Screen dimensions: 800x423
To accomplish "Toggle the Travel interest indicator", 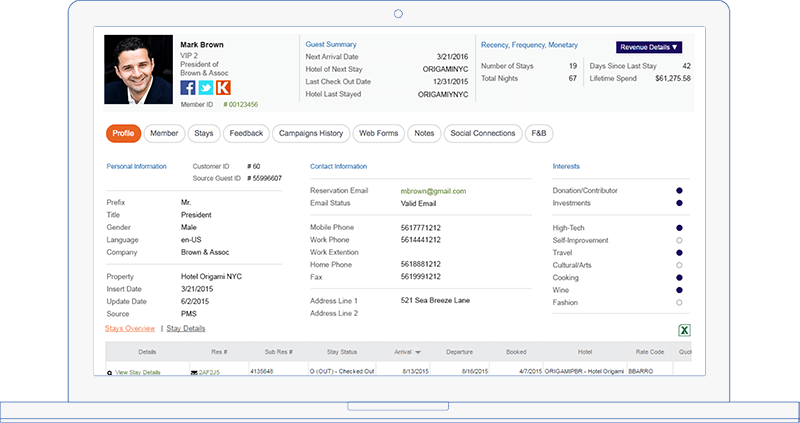I will (680, 253).
